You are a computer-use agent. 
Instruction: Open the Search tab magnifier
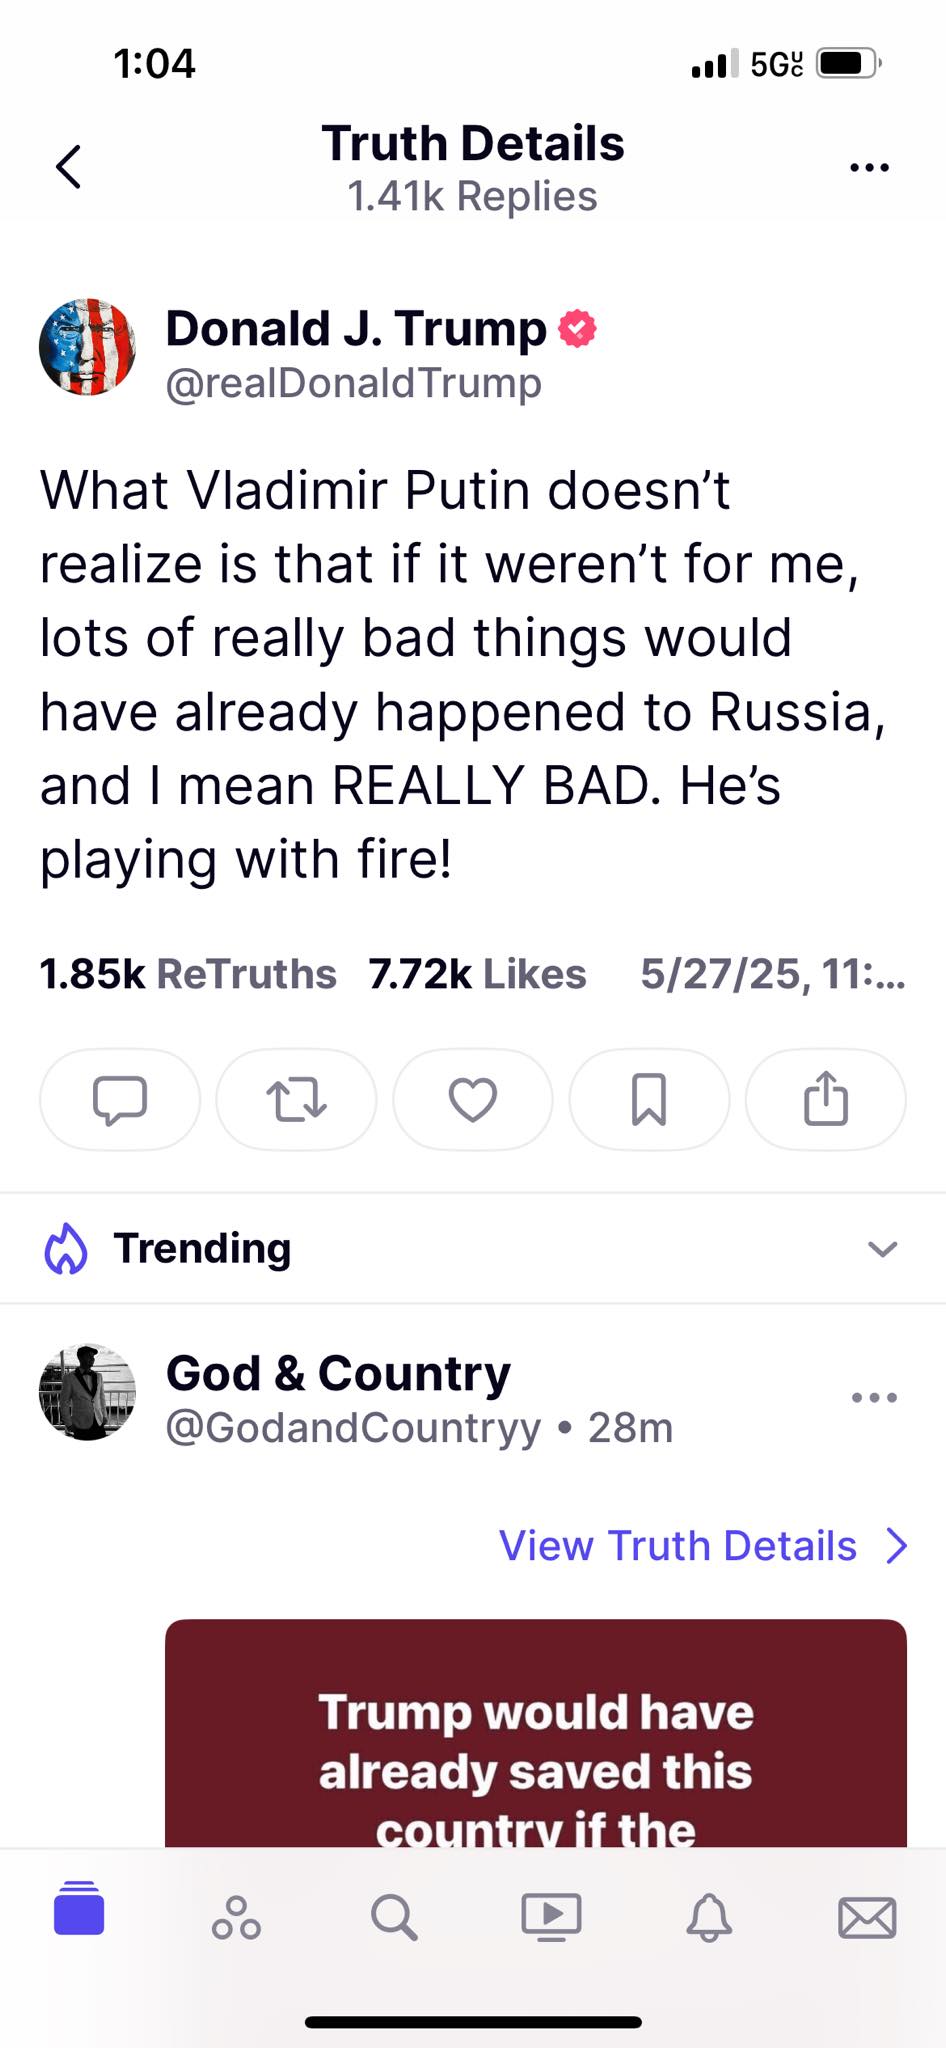(x=394, y=1917)
